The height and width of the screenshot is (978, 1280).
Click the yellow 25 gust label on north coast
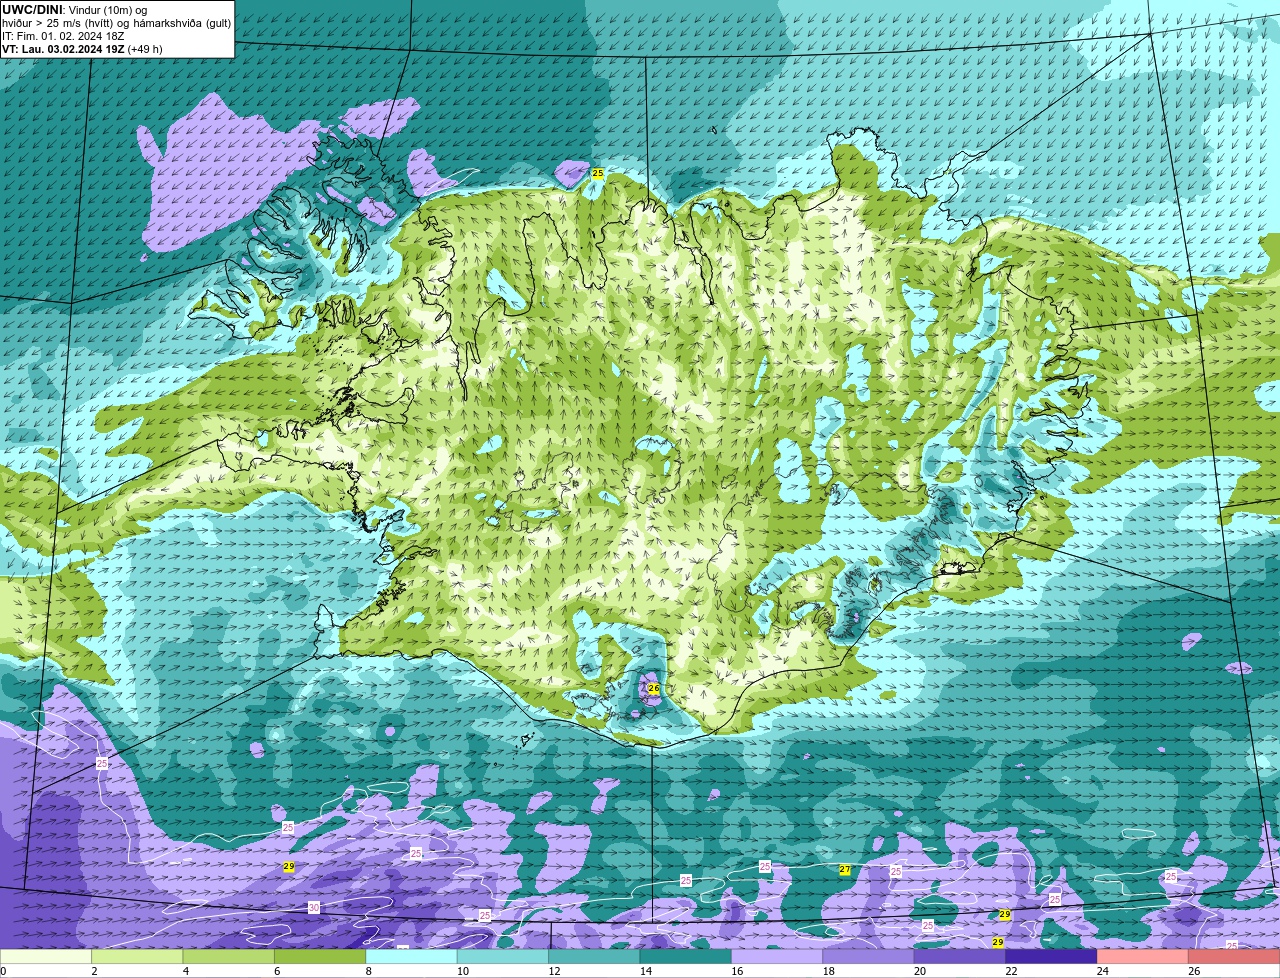pos(598,173)
